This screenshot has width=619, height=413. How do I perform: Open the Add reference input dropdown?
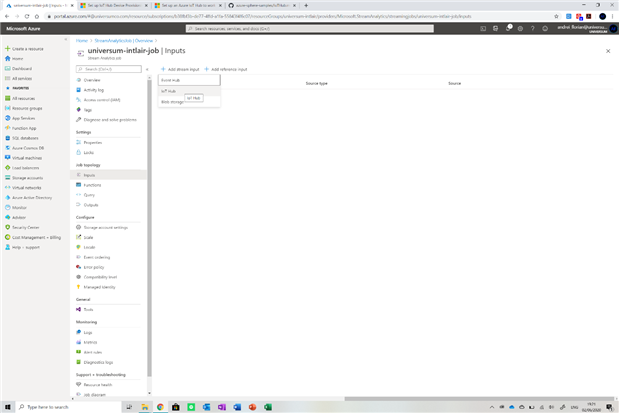pyautogui.click(x=226, y=69)
